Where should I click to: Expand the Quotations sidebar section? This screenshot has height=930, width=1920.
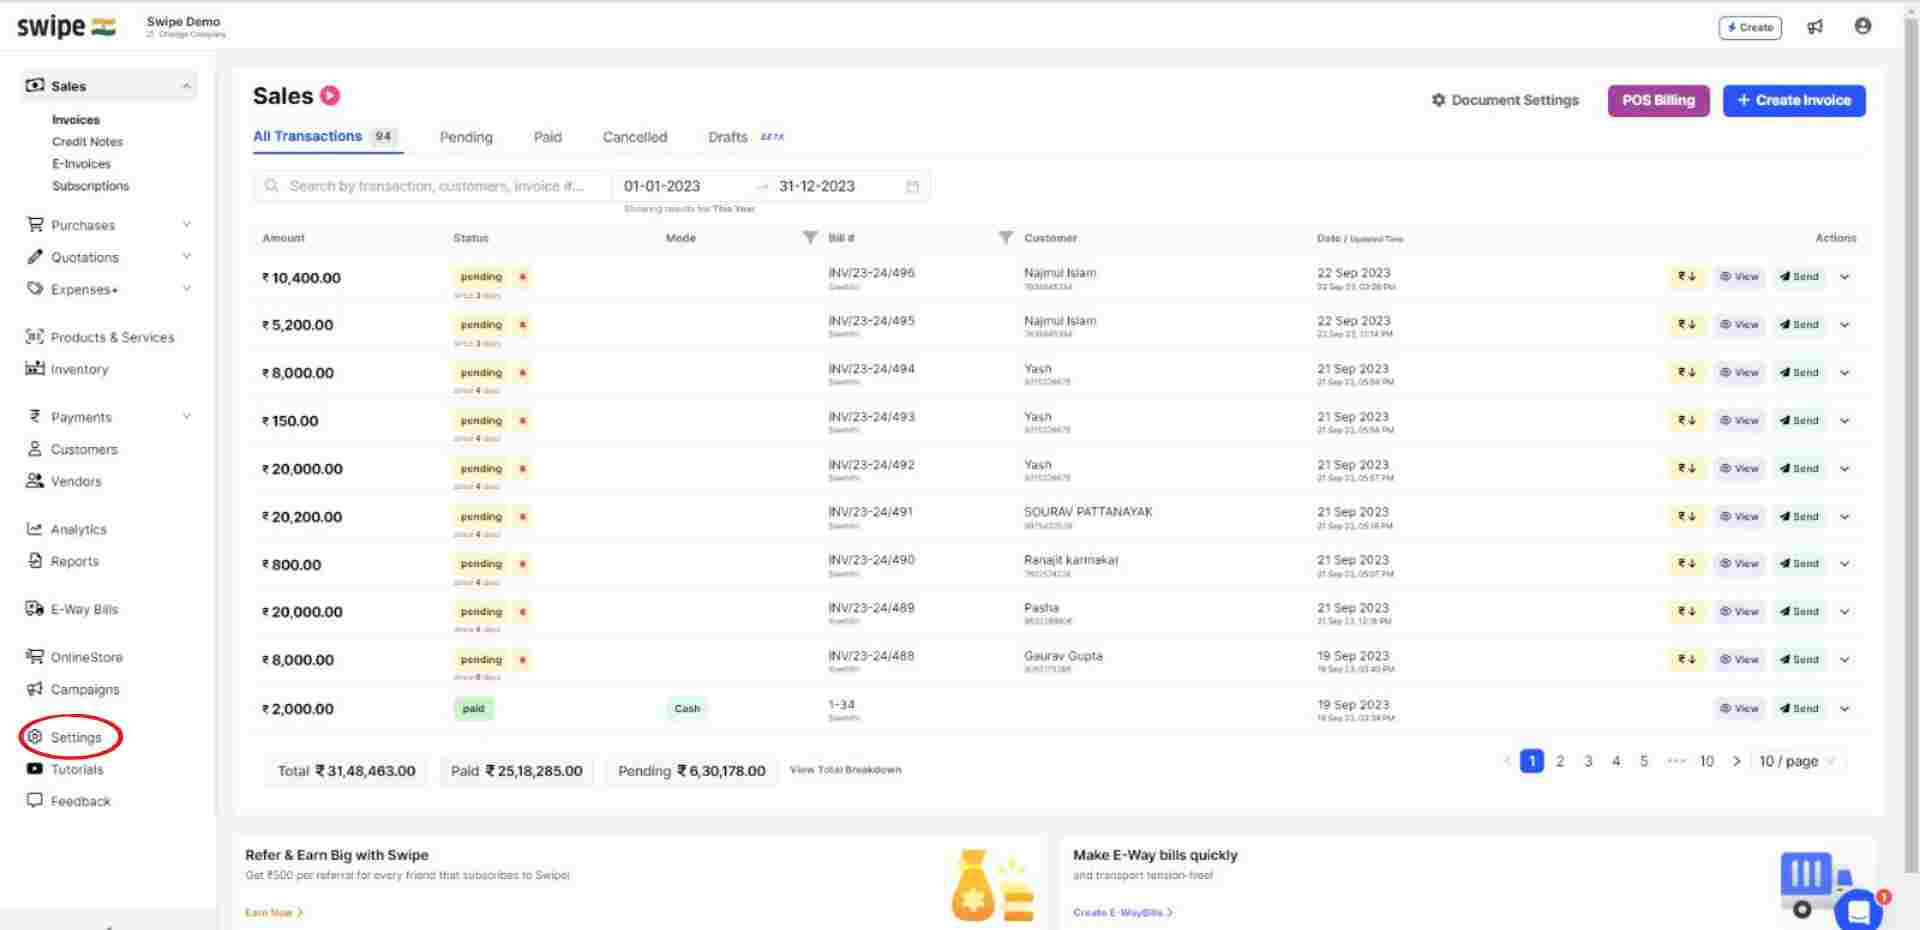(186, 257)
